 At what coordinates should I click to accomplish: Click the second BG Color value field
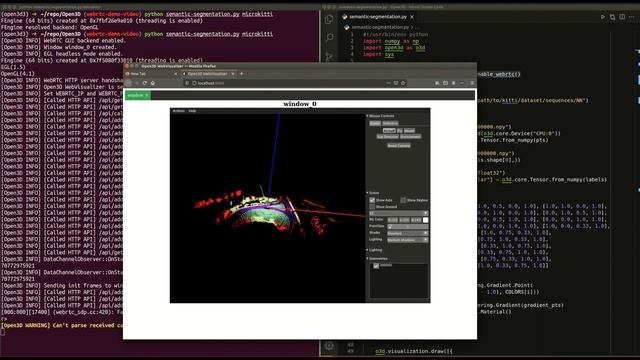404,220
